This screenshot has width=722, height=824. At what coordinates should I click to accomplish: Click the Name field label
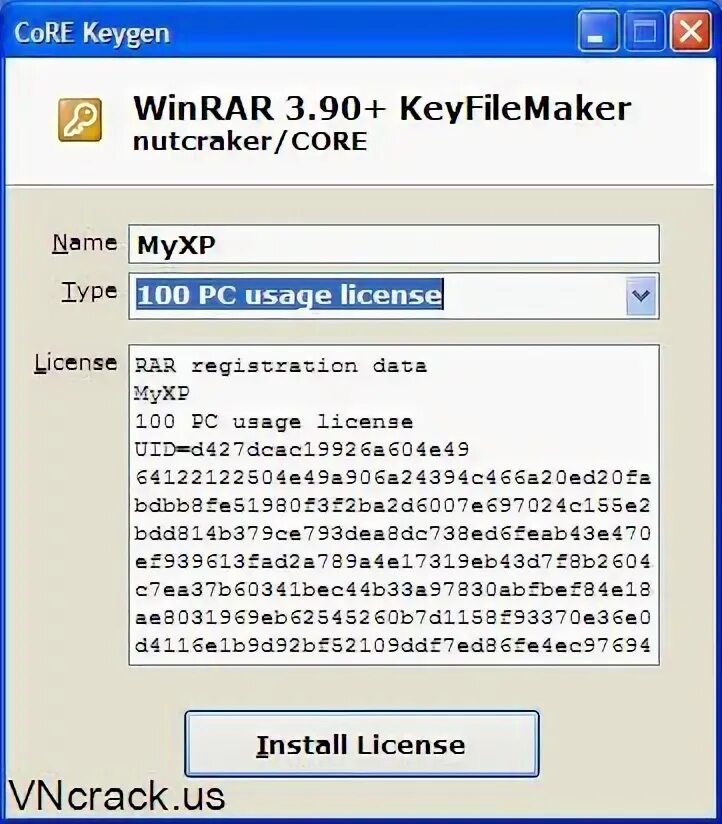[x=85, y=243]
